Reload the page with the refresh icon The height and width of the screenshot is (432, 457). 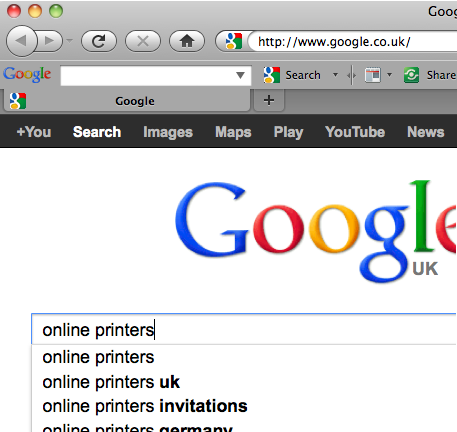[x=99, y=41]
